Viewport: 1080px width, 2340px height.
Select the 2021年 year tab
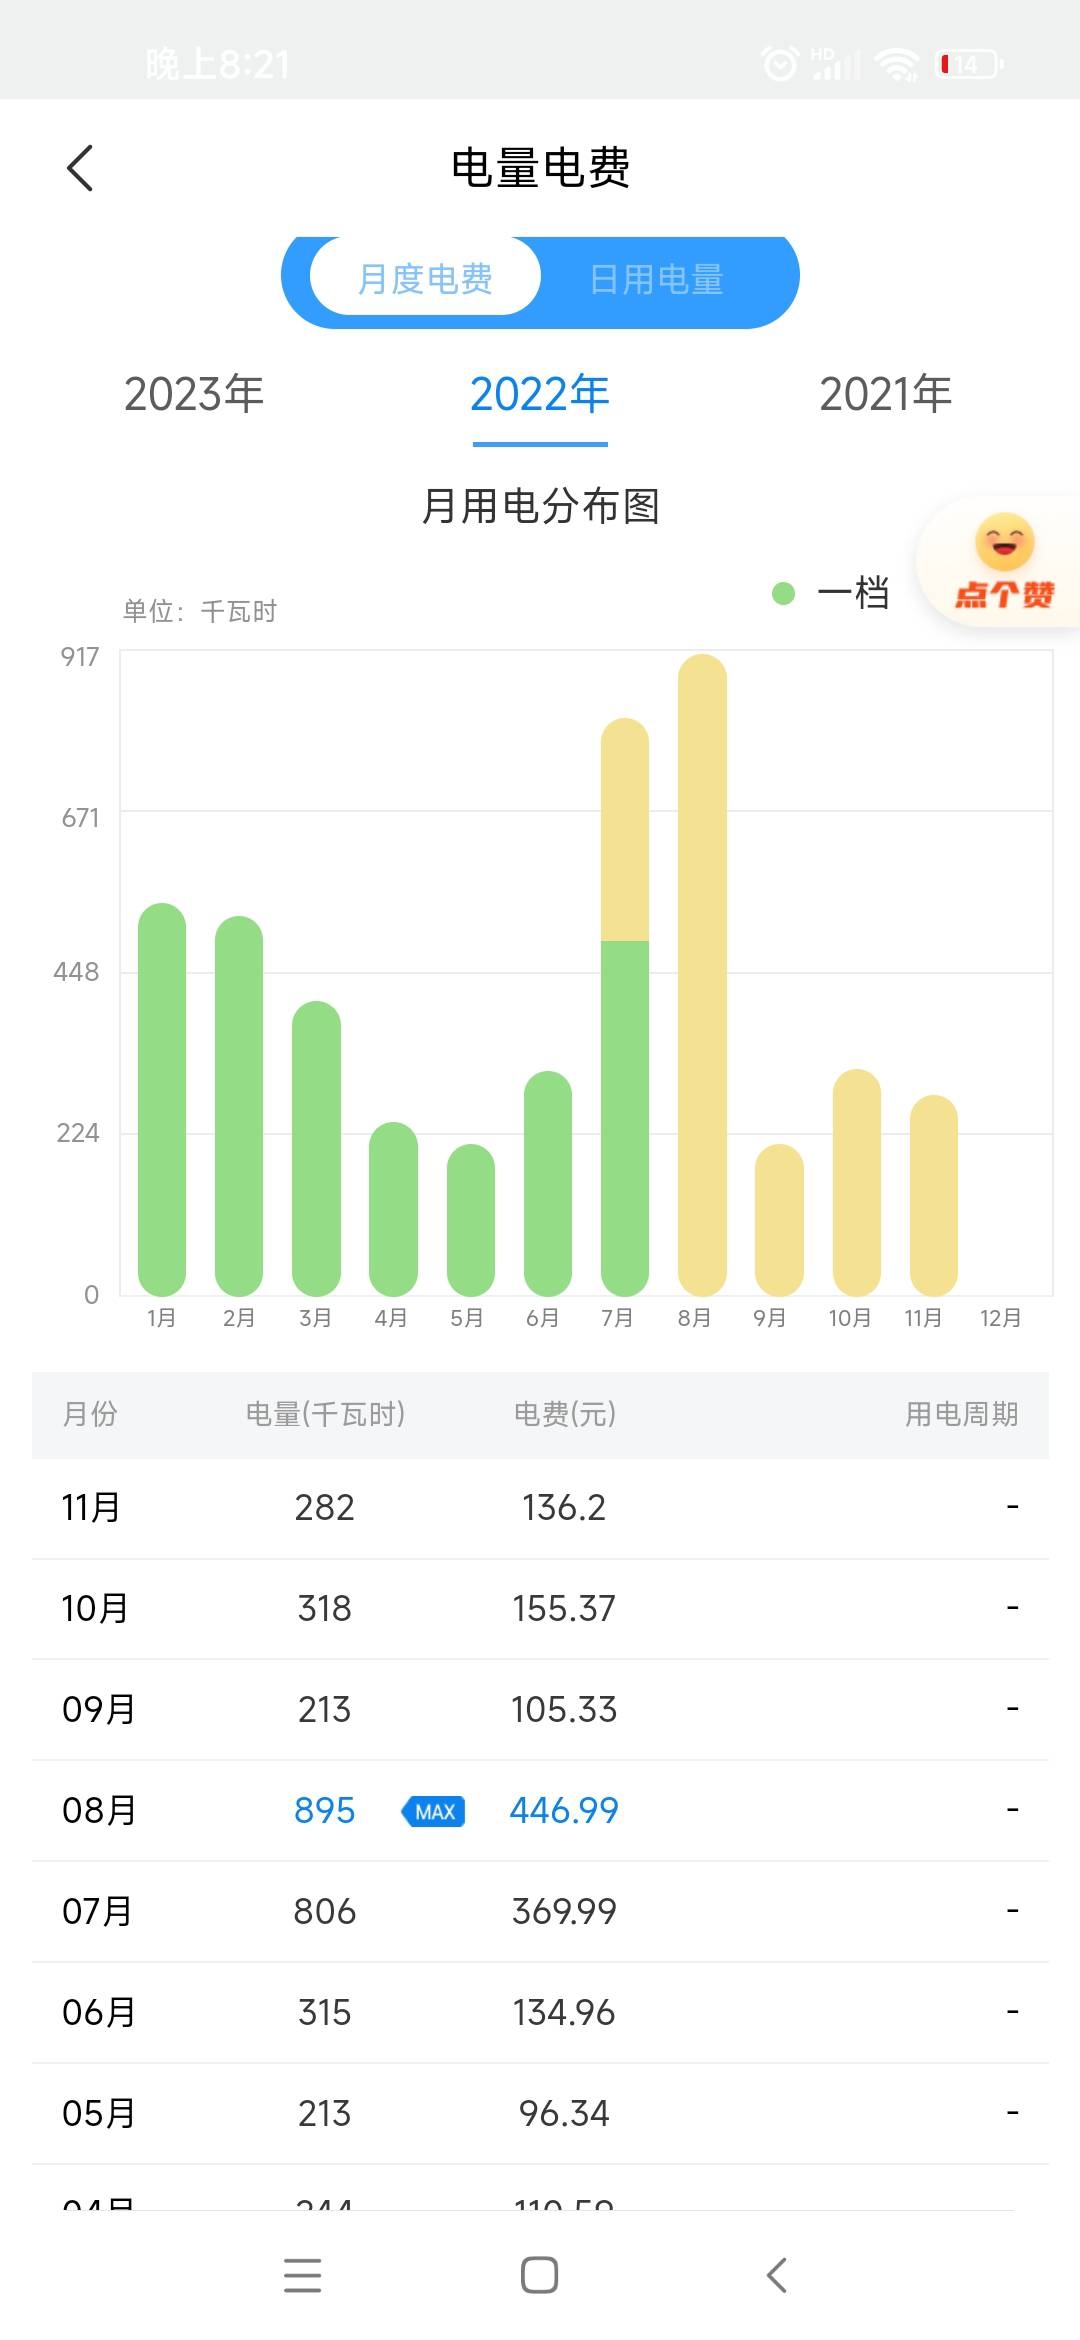pos(885,394)
